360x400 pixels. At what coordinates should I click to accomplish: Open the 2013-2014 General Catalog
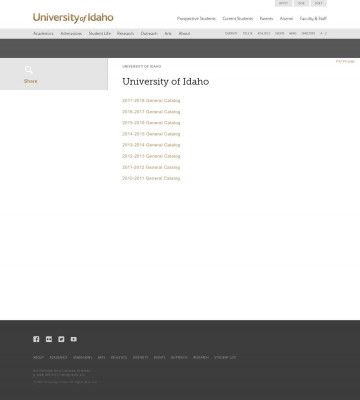(x=151, y=145)
